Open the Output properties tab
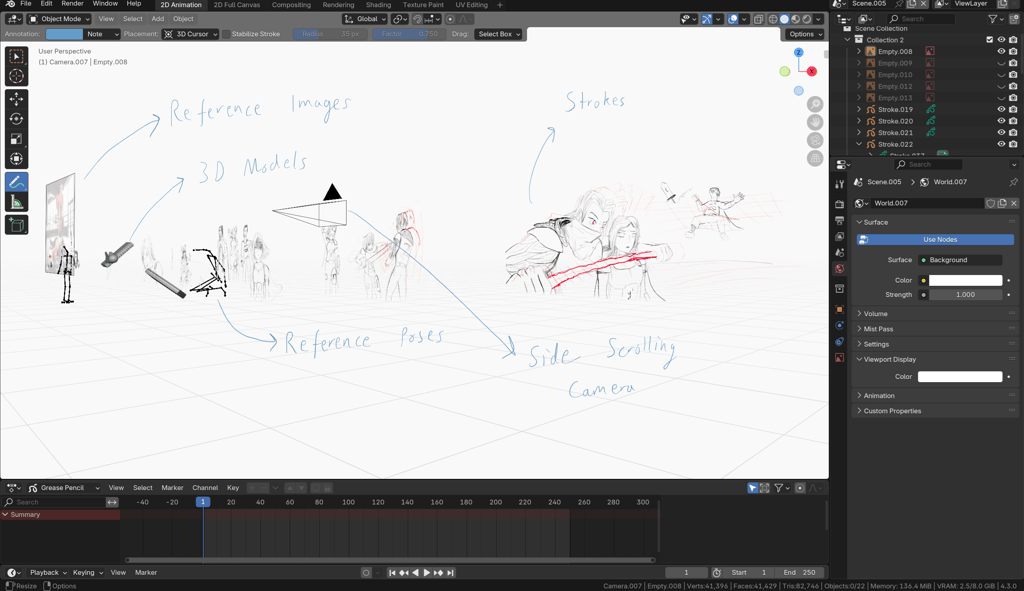Image resolution: width=1024 pixels, height=591 pixels. pyautogui.click(x=840, y=221)
